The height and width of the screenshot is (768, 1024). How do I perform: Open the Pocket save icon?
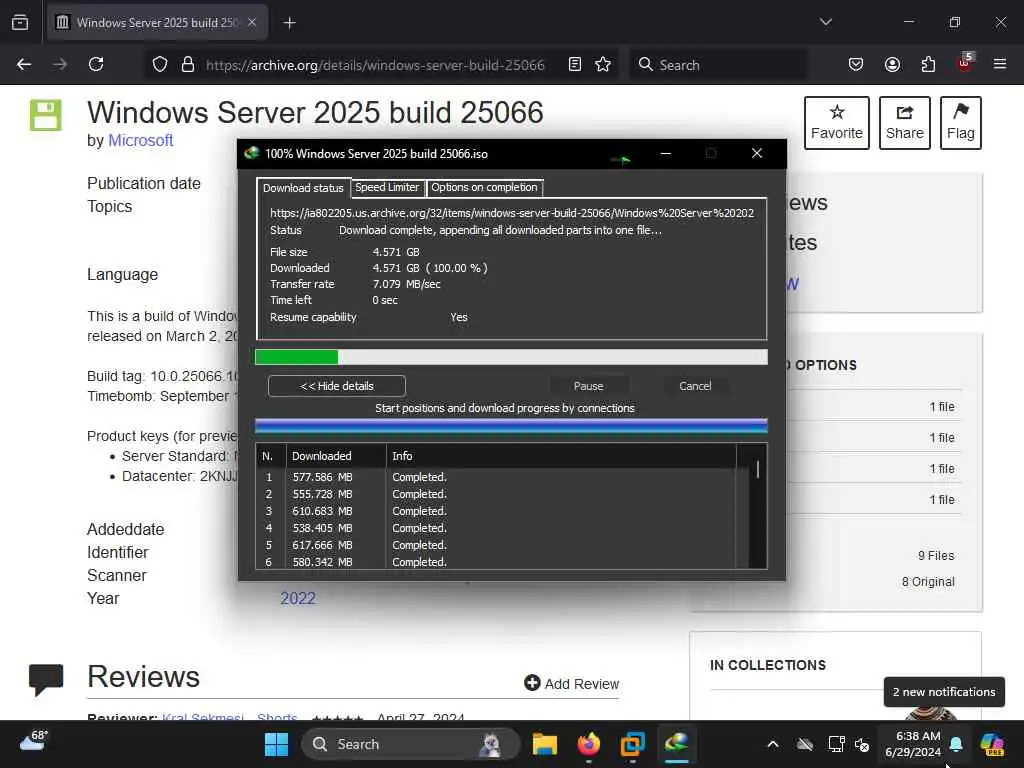[x=856, y=64]
